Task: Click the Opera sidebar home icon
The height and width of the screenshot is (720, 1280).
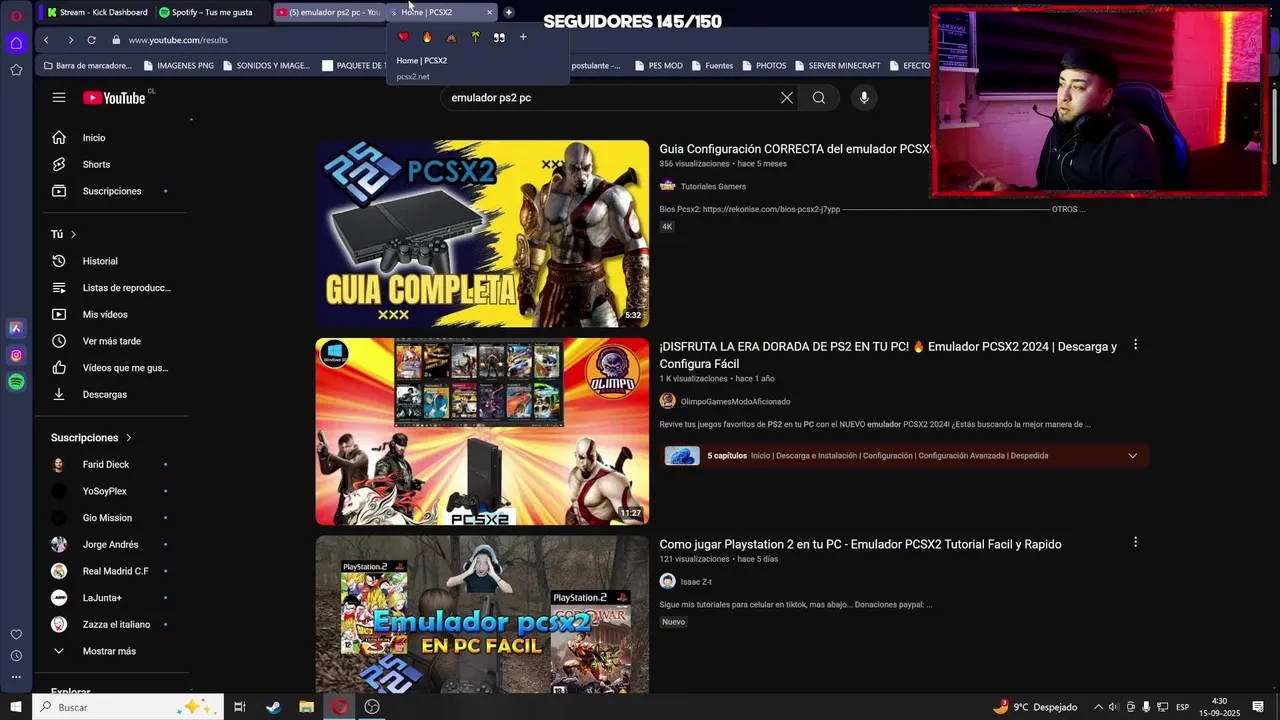Action: 16,43
